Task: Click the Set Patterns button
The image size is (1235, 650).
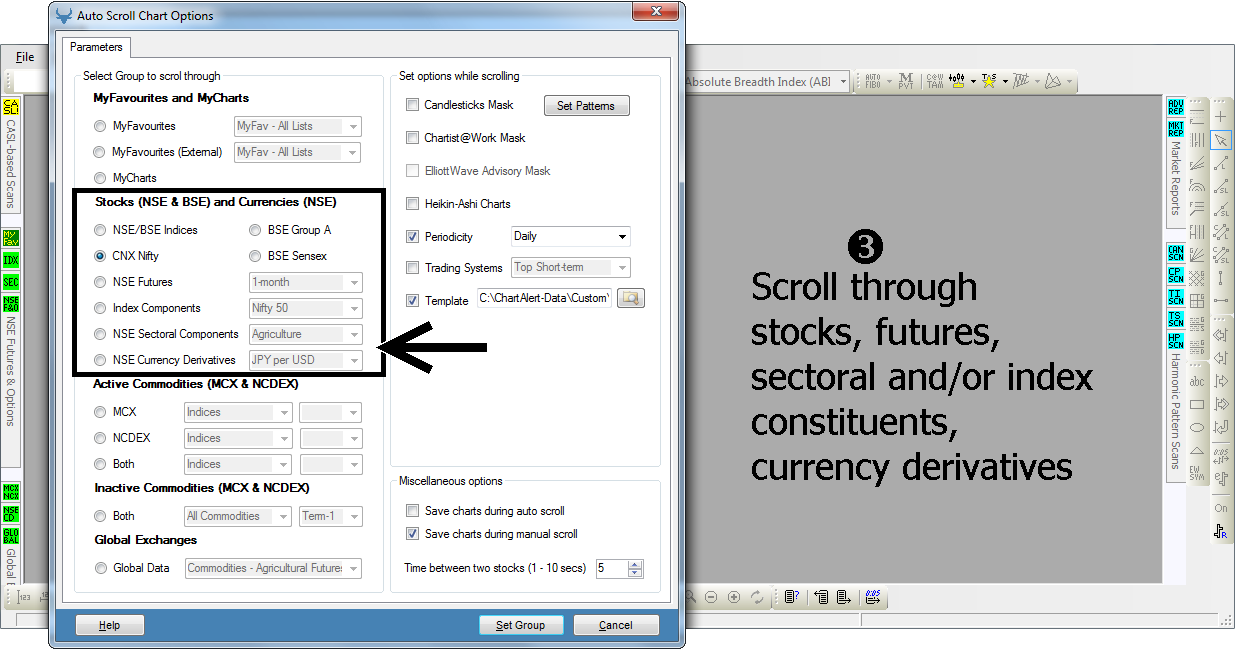Action: (x=586, y=105)
